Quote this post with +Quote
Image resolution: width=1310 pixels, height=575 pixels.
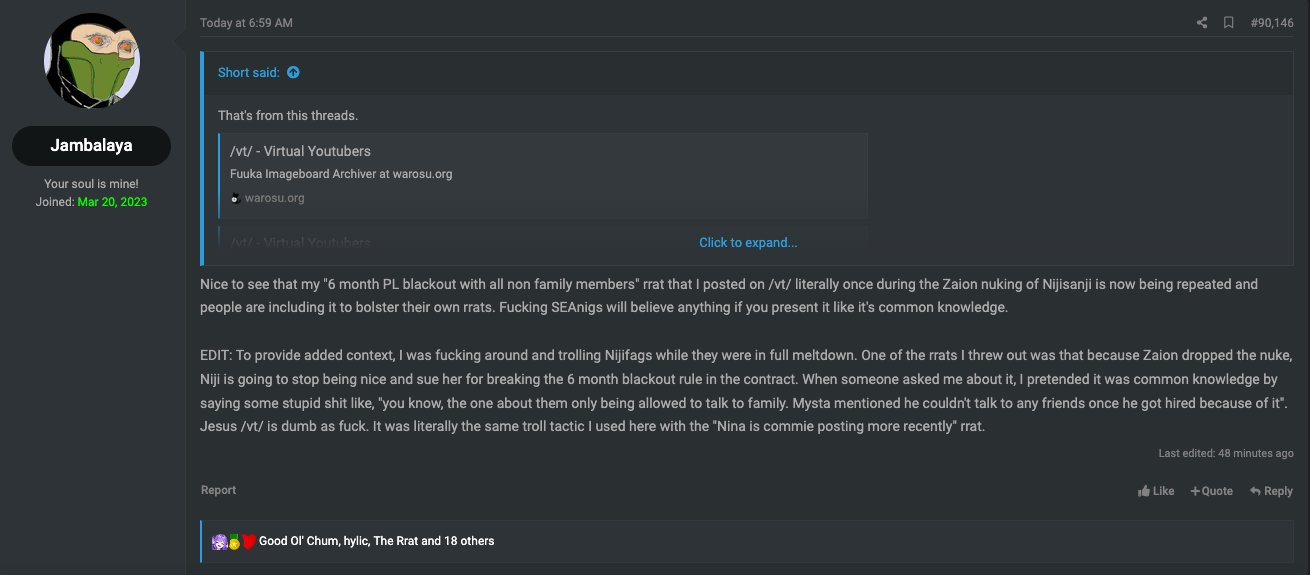coord(1211,491)
